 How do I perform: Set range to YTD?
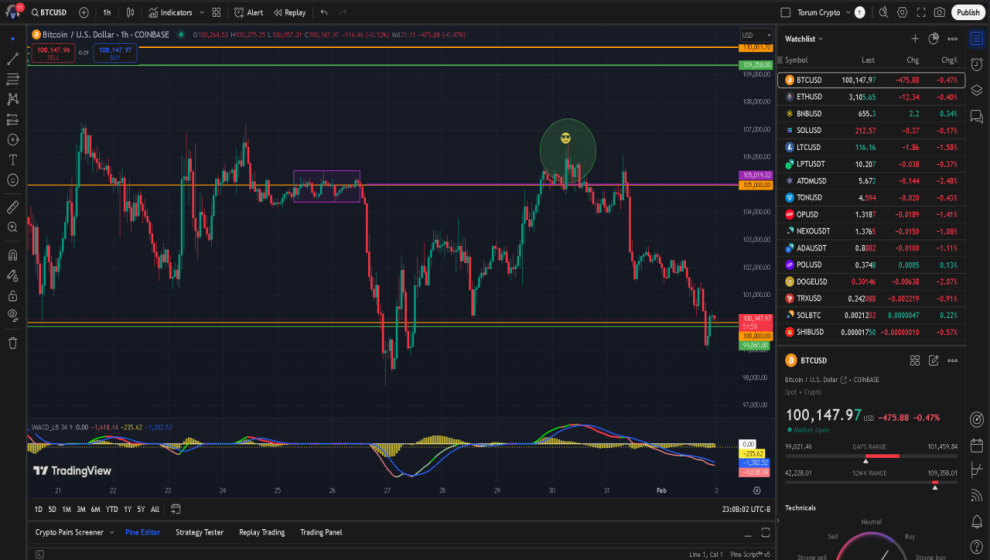(x=112, y=509)
